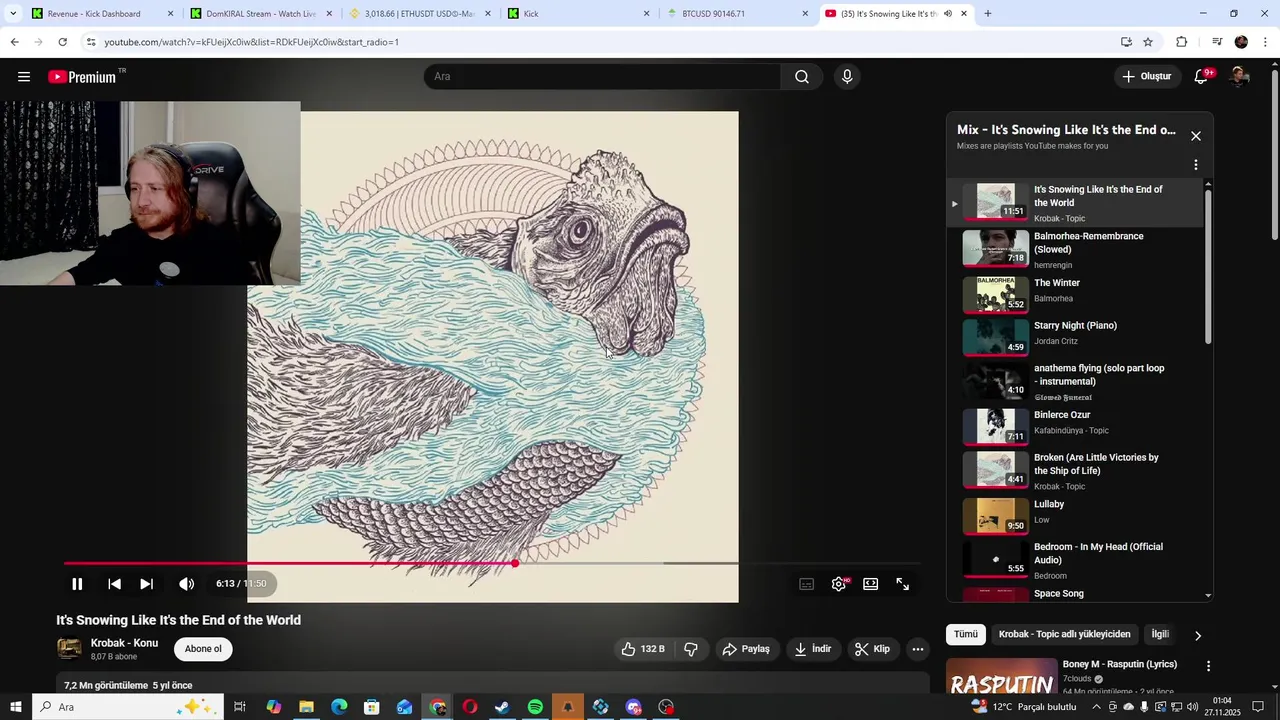This screenshot has width=1280, height=720.
Task: Play Lullaby by Low
Action: click(1075, 514)
